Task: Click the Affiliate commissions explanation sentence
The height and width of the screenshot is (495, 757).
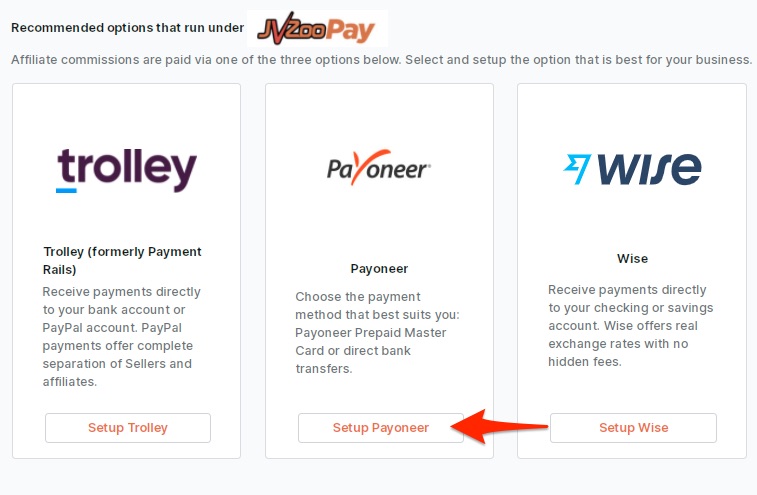Action: point(381,60)
